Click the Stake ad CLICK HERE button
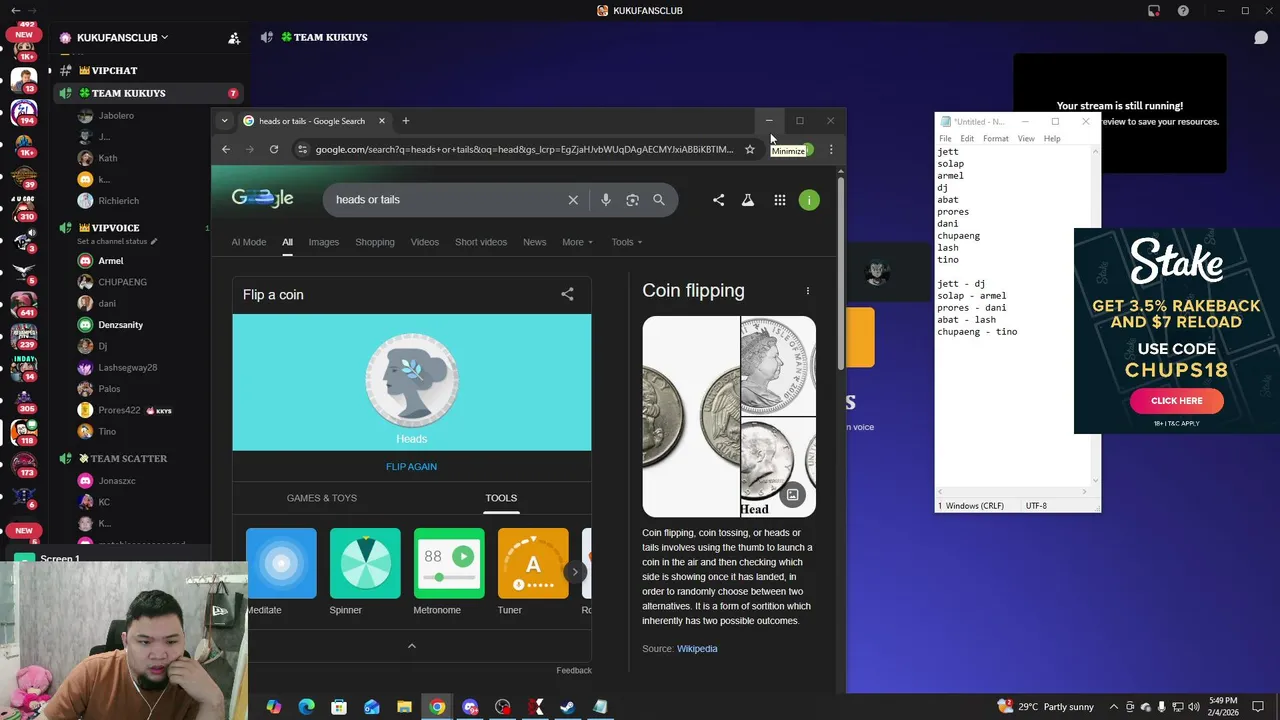 point(1176,401)
